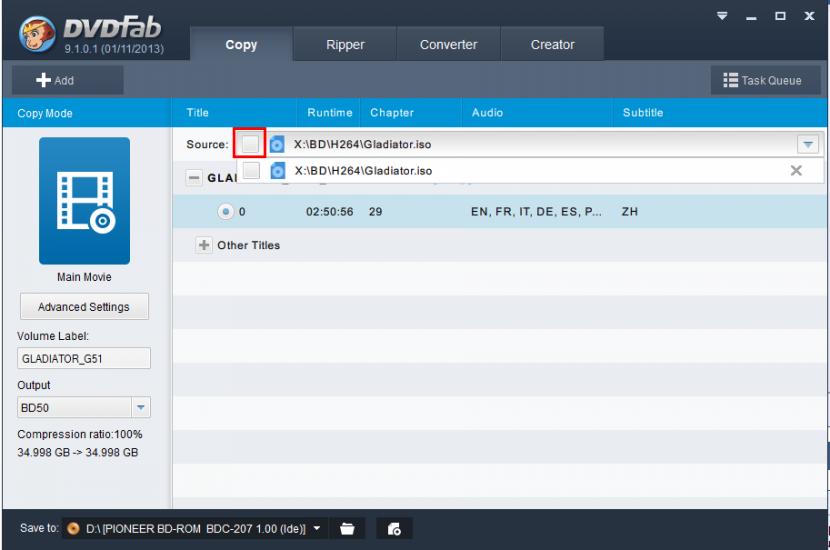Click the audio languages EN, FR, IT, DE, ES
830x550 pixels.
pyautogui.click(x=536, y=211)
